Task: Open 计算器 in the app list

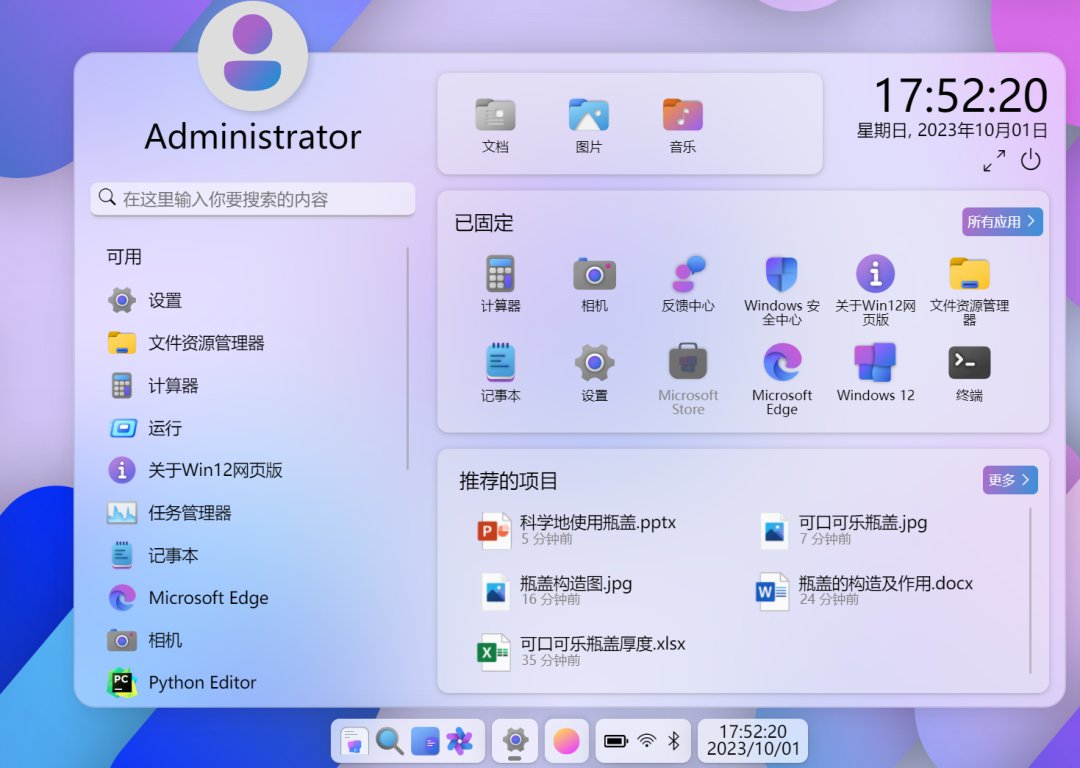Action: [x=255, y=386]
